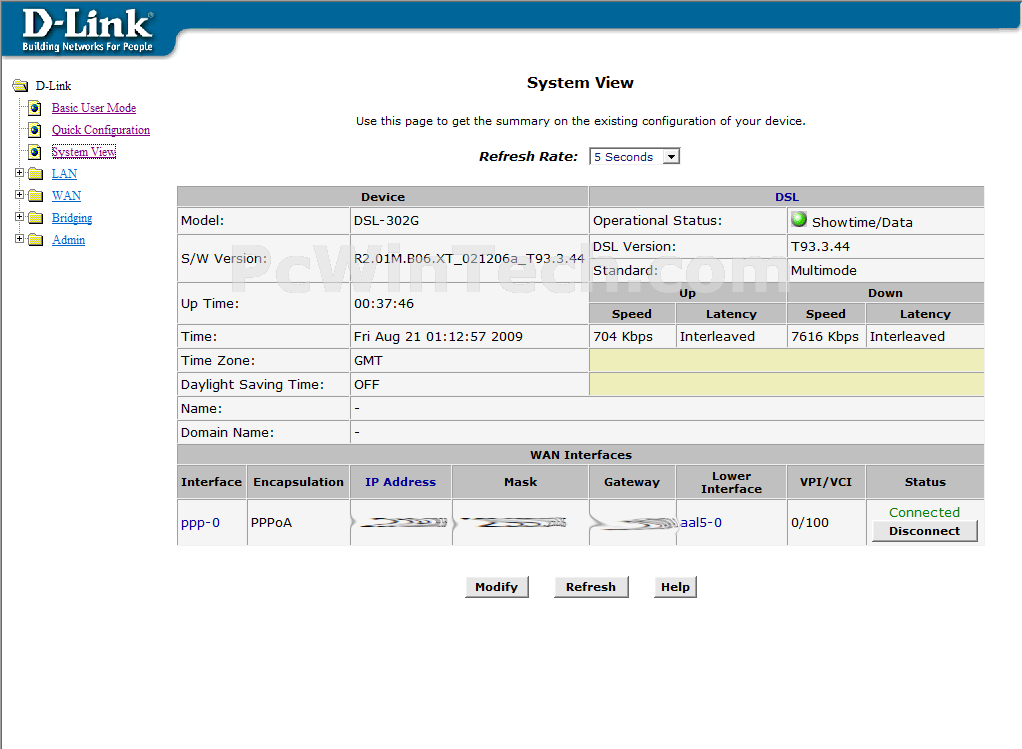Expand the WAN tree node

pos(20,194)
